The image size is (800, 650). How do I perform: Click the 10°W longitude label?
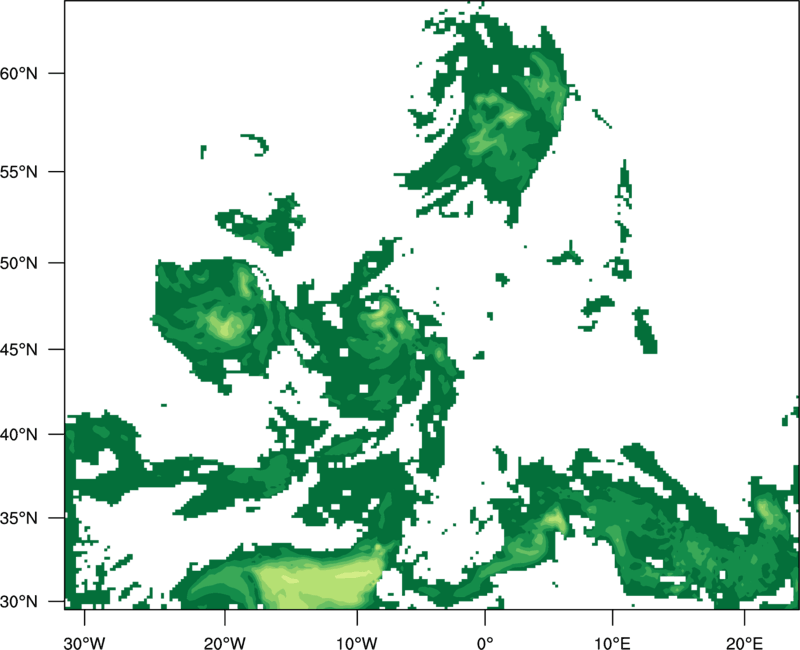coord(357,642)
